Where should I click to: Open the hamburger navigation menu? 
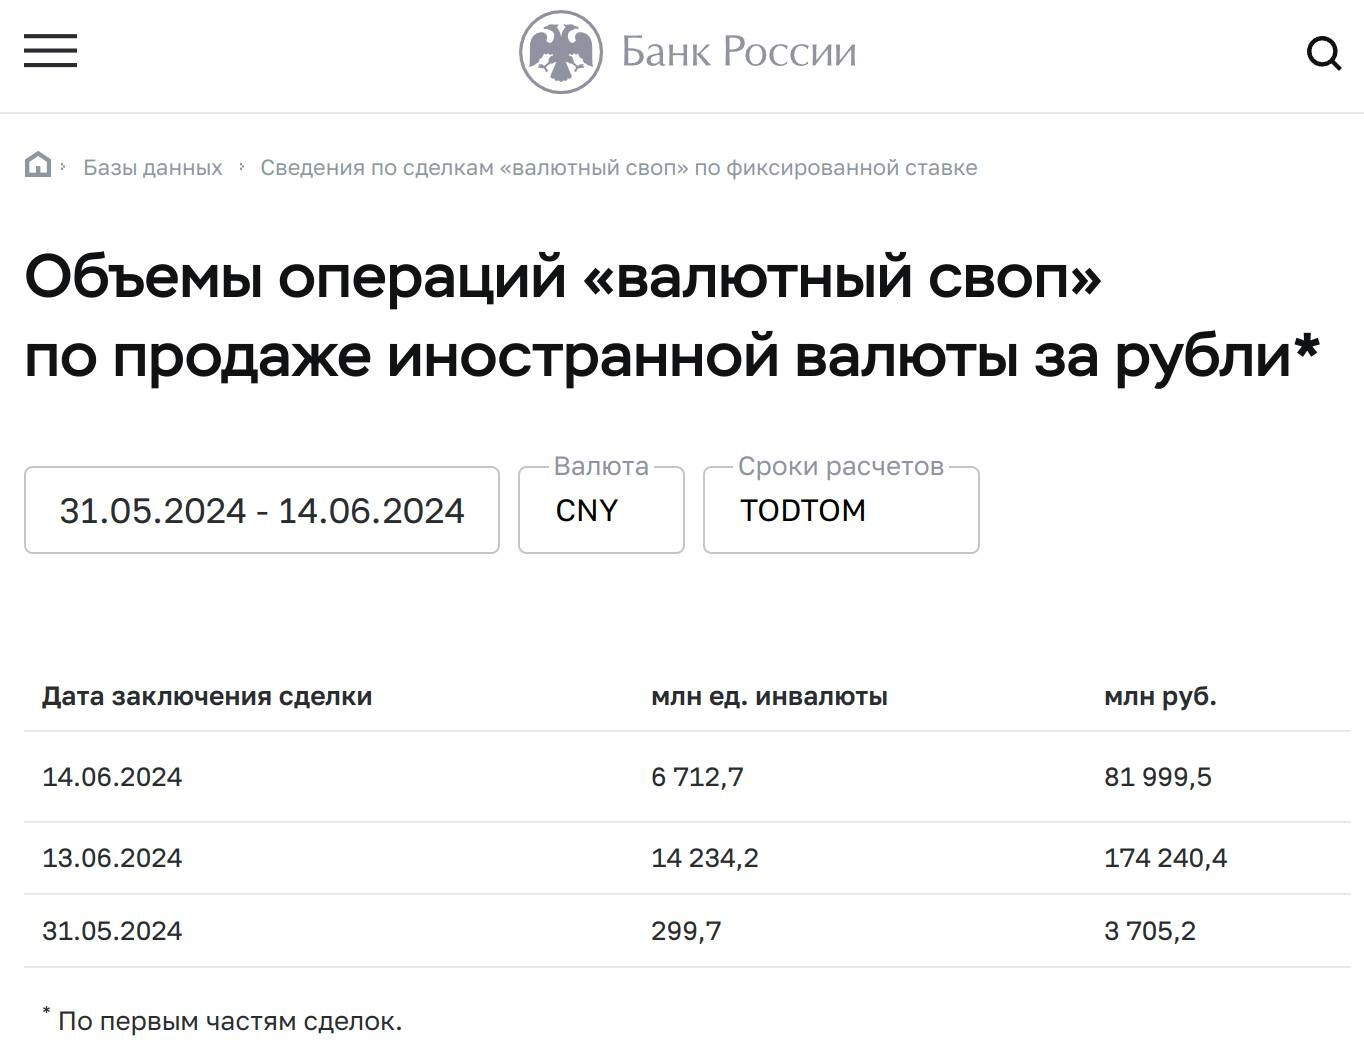pyautogui.click(x=50, y=51)
